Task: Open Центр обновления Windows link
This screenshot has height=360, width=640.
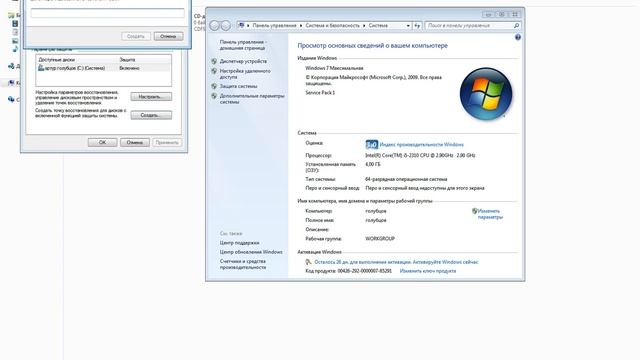Action: pos(251,252)
